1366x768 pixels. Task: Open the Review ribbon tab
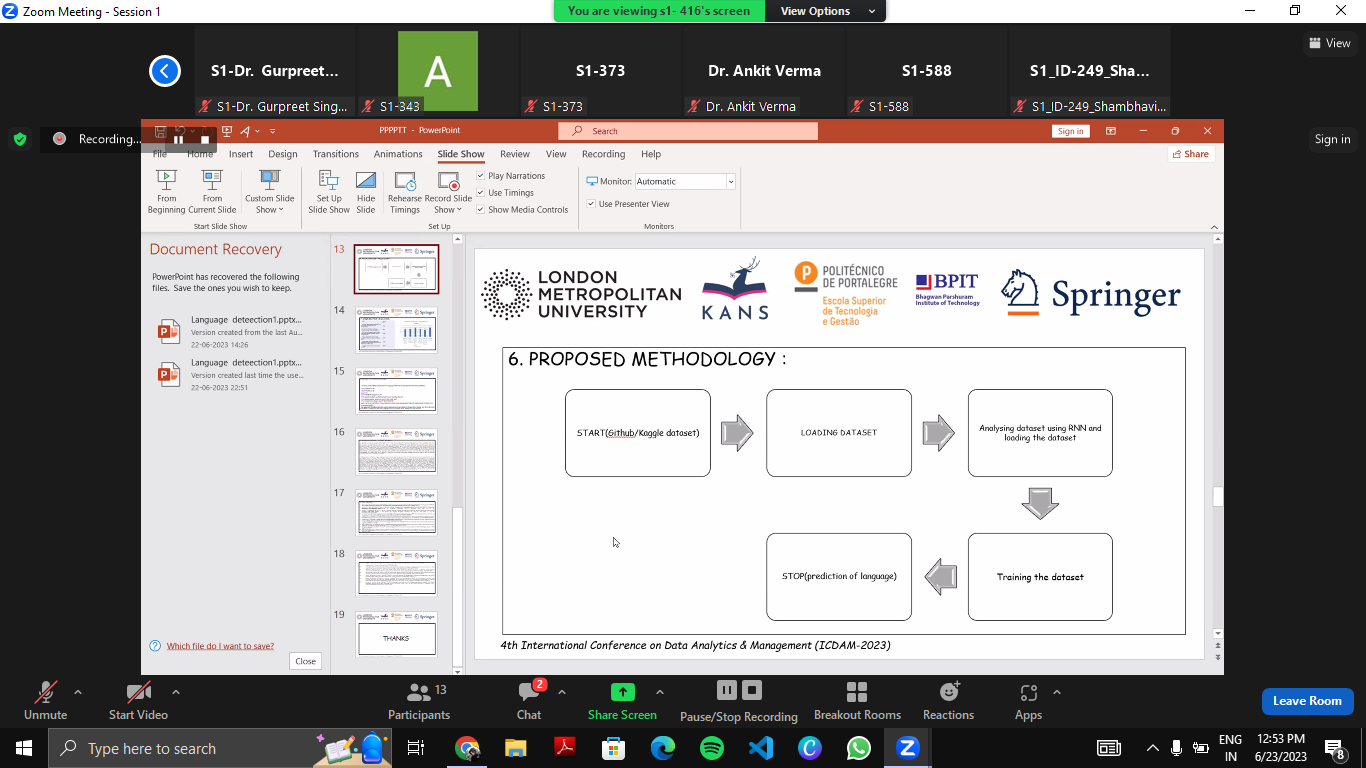(515, 154)
